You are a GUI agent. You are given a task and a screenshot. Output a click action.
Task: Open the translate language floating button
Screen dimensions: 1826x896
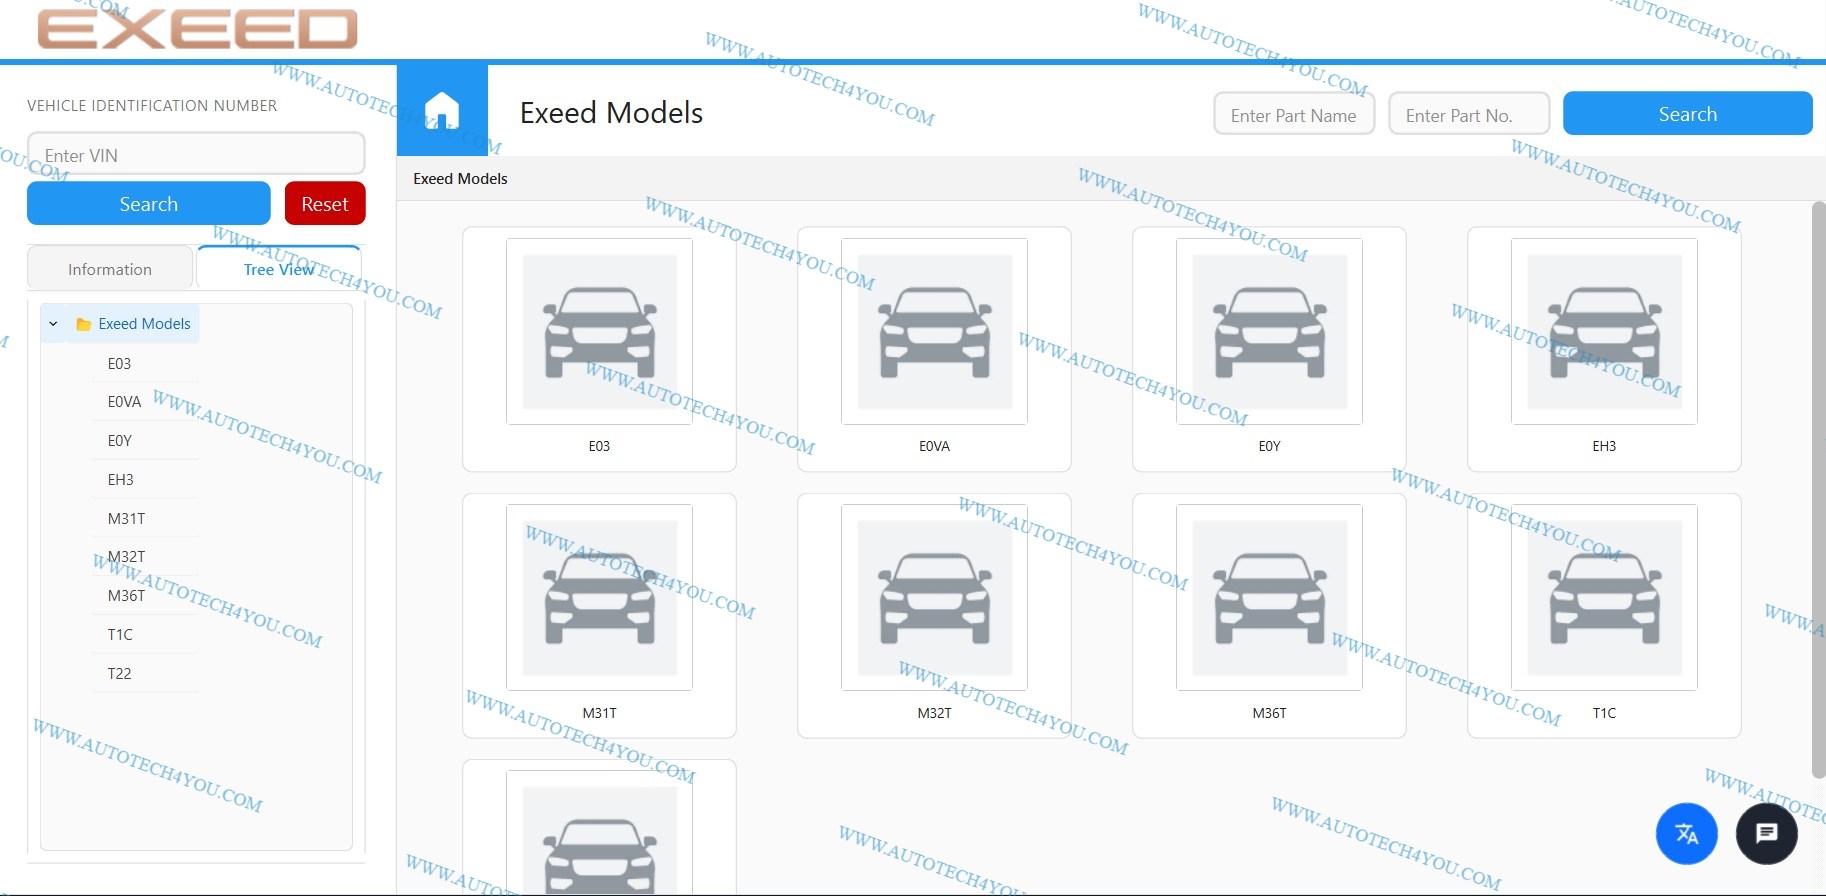[1686, 833]
